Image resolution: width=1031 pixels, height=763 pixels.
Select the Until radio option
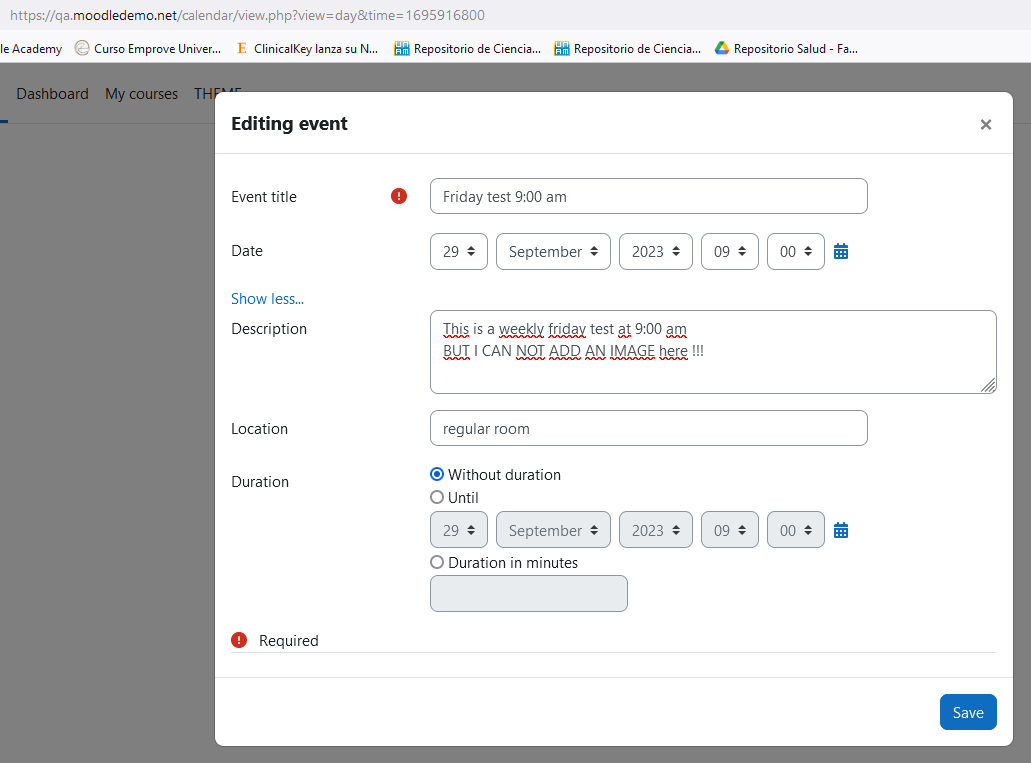pyautogui.click(x=437, y=497)
